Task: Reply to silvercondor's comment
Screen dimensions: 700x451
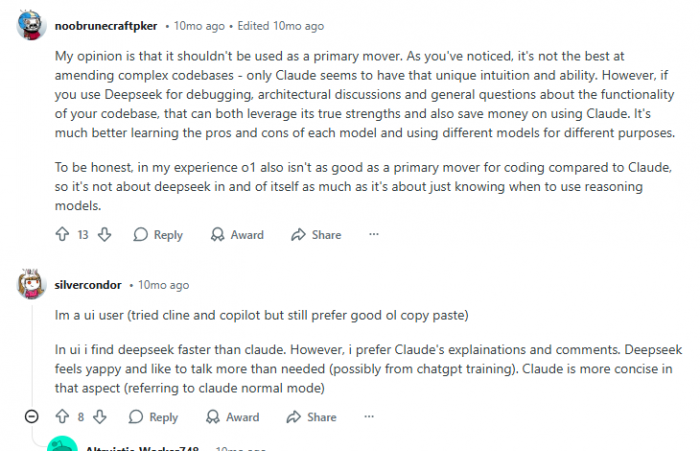Action: (x=153, y=417)
